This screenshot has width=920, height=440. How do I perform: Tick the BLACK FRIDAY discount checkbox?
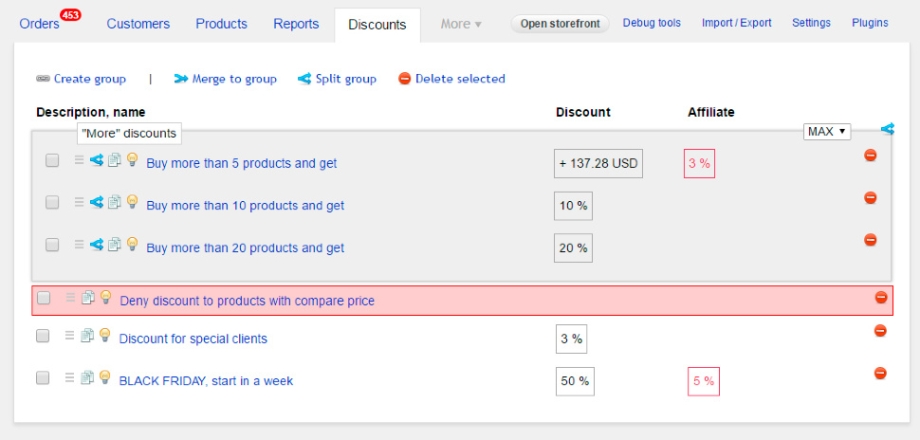43,378
